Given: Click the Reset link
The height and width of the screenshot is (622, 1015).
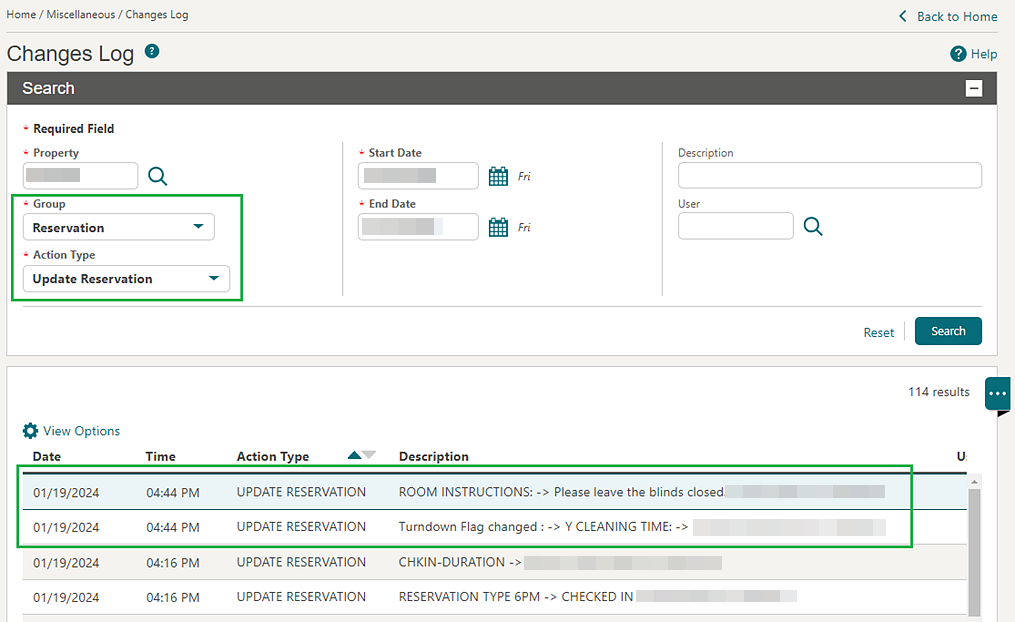Looking at the screenshot, I should (878, 333).
